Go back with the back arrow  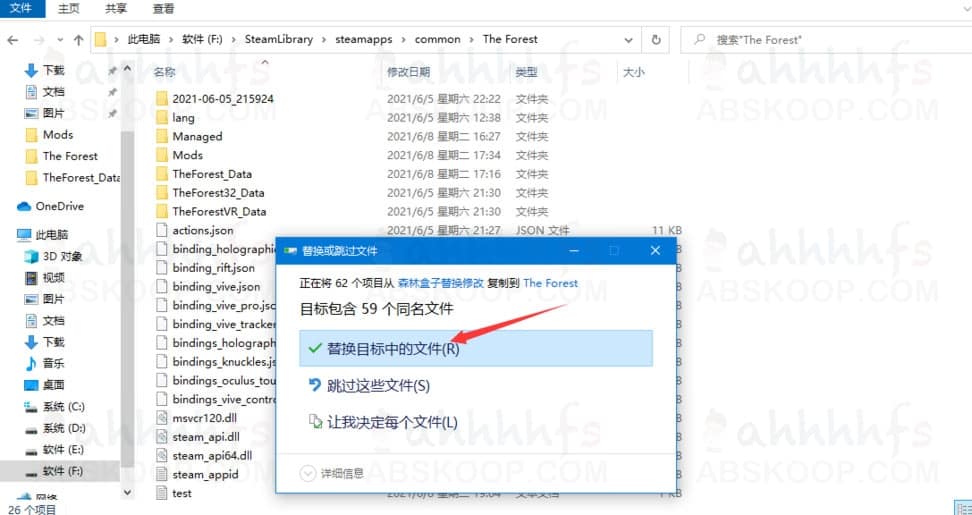tap(12, 40)
